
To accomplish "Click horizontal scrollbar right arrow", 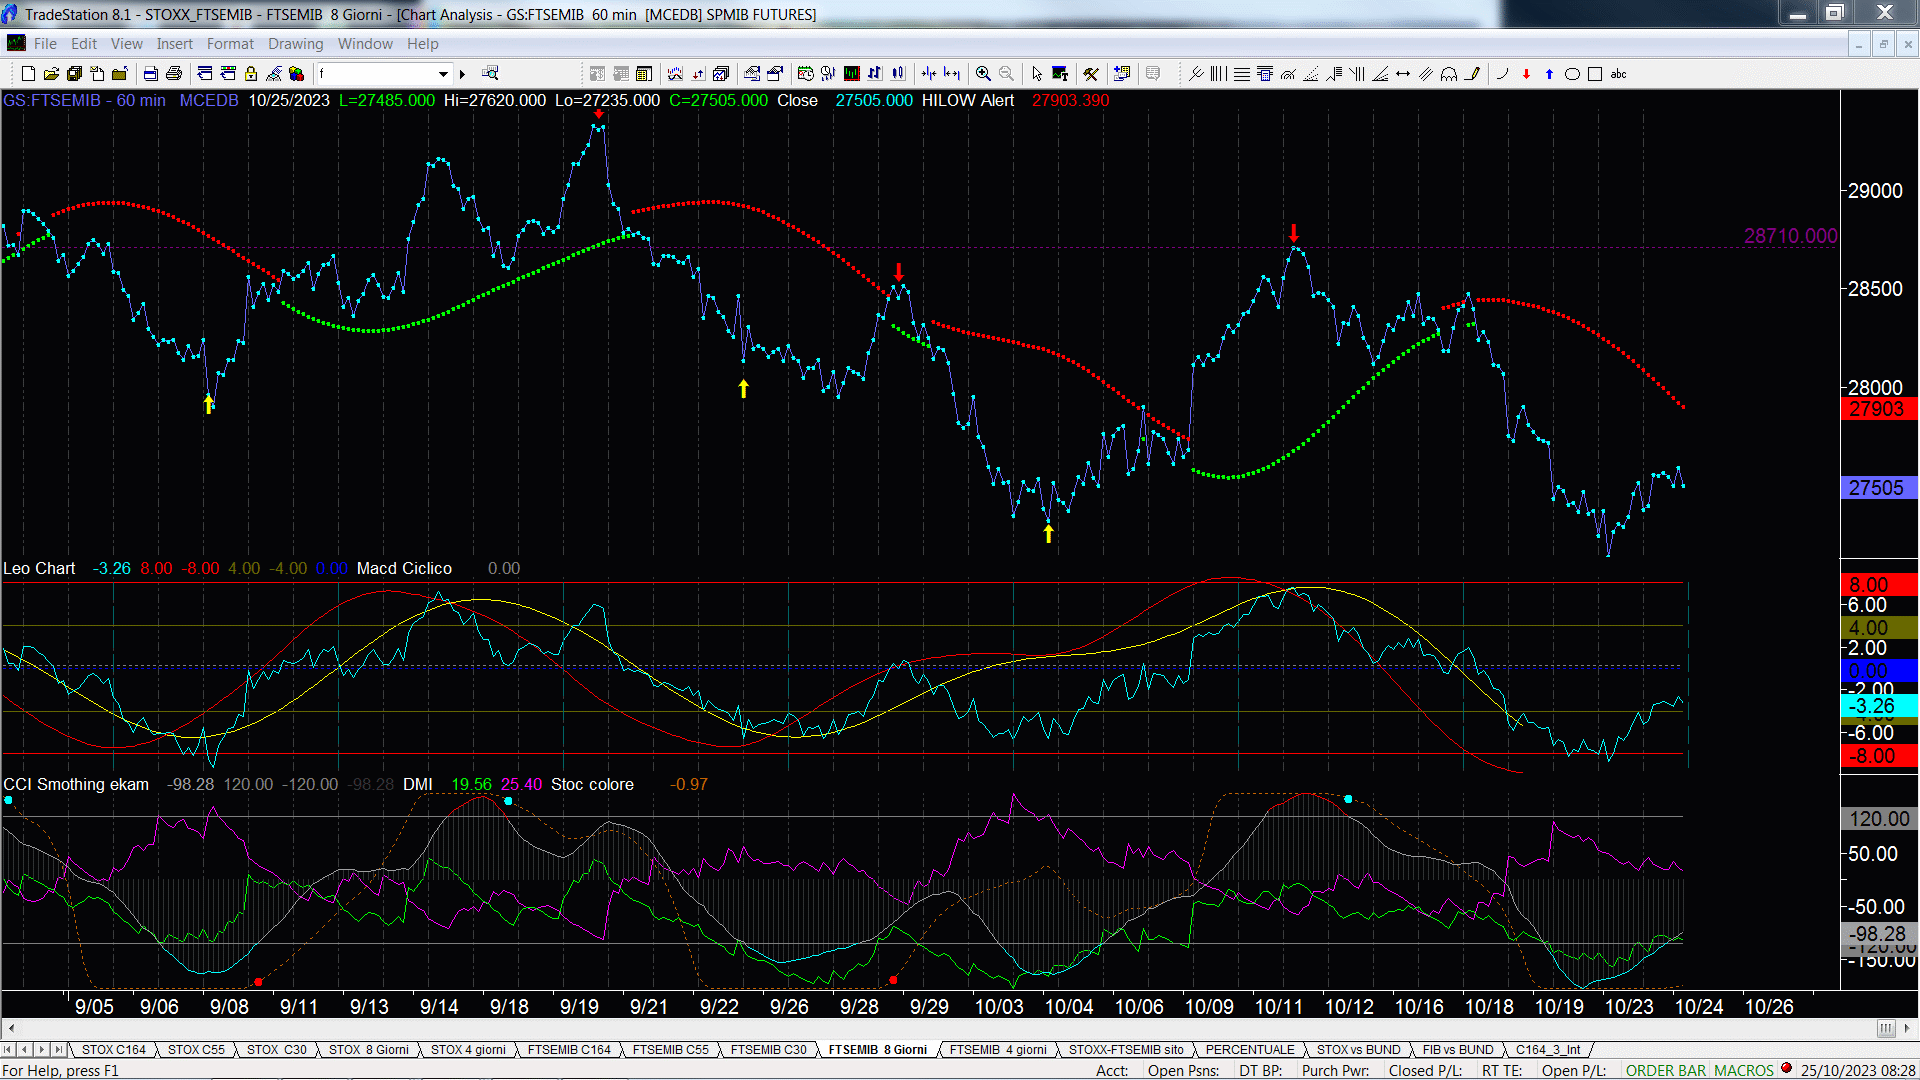I will [1907, 1028].
